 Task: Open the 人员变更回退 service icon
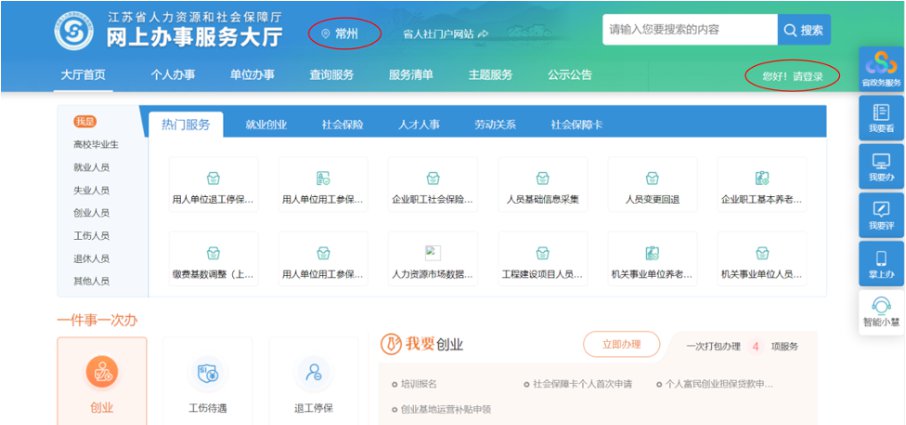click(652, 179)
